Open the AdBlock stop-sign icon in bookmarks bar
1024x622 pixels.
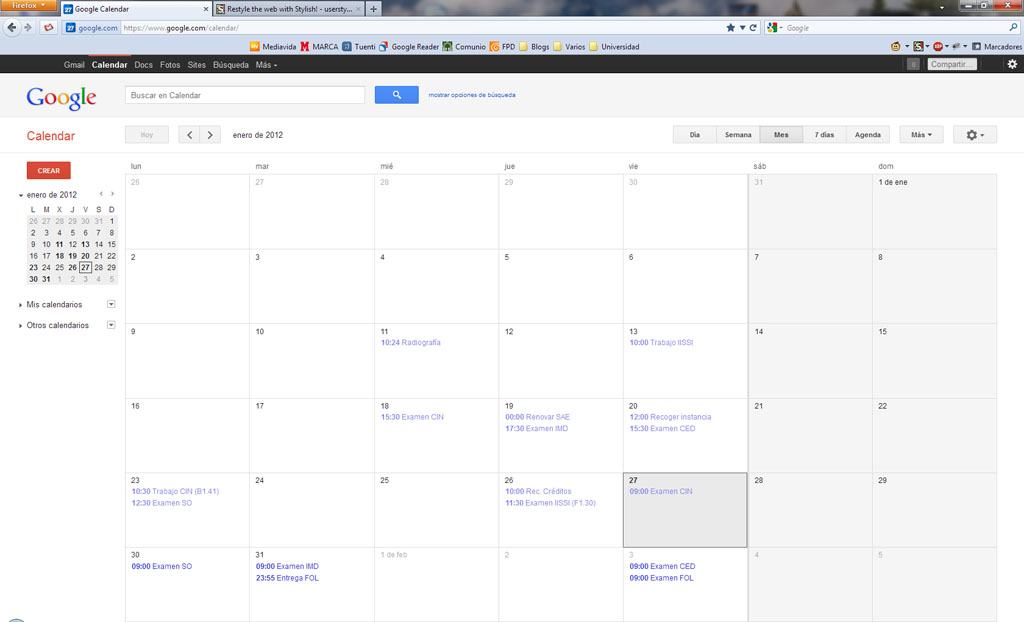[x=938, y=46]
